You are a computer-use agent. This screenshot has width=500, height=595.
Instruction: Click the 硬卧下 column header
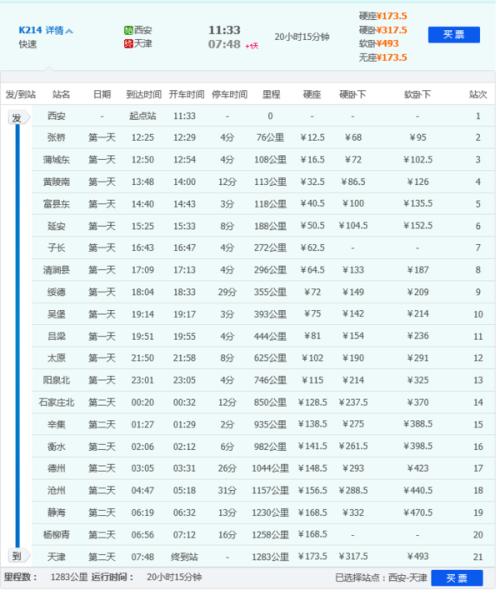352,94
